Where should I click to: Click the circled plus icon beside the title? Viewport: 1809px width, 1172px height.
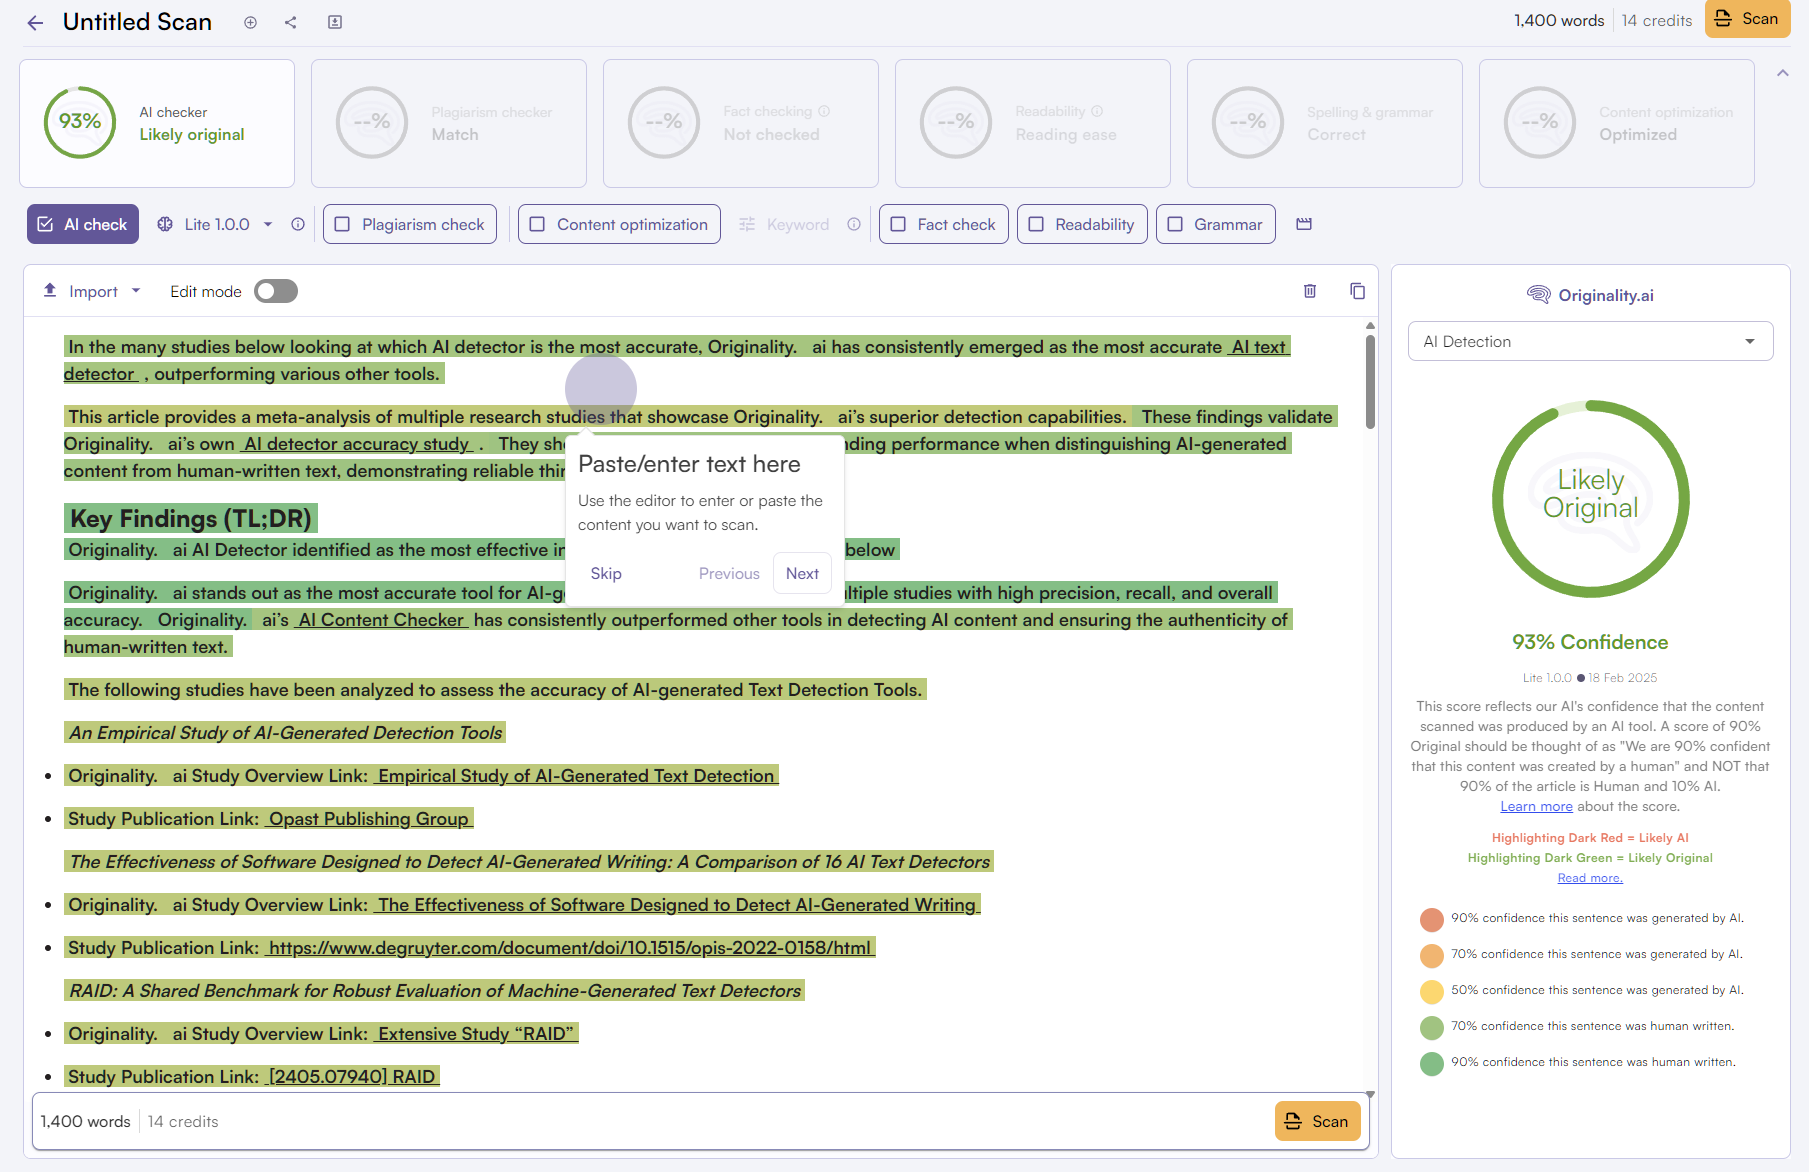pos(250,22)
